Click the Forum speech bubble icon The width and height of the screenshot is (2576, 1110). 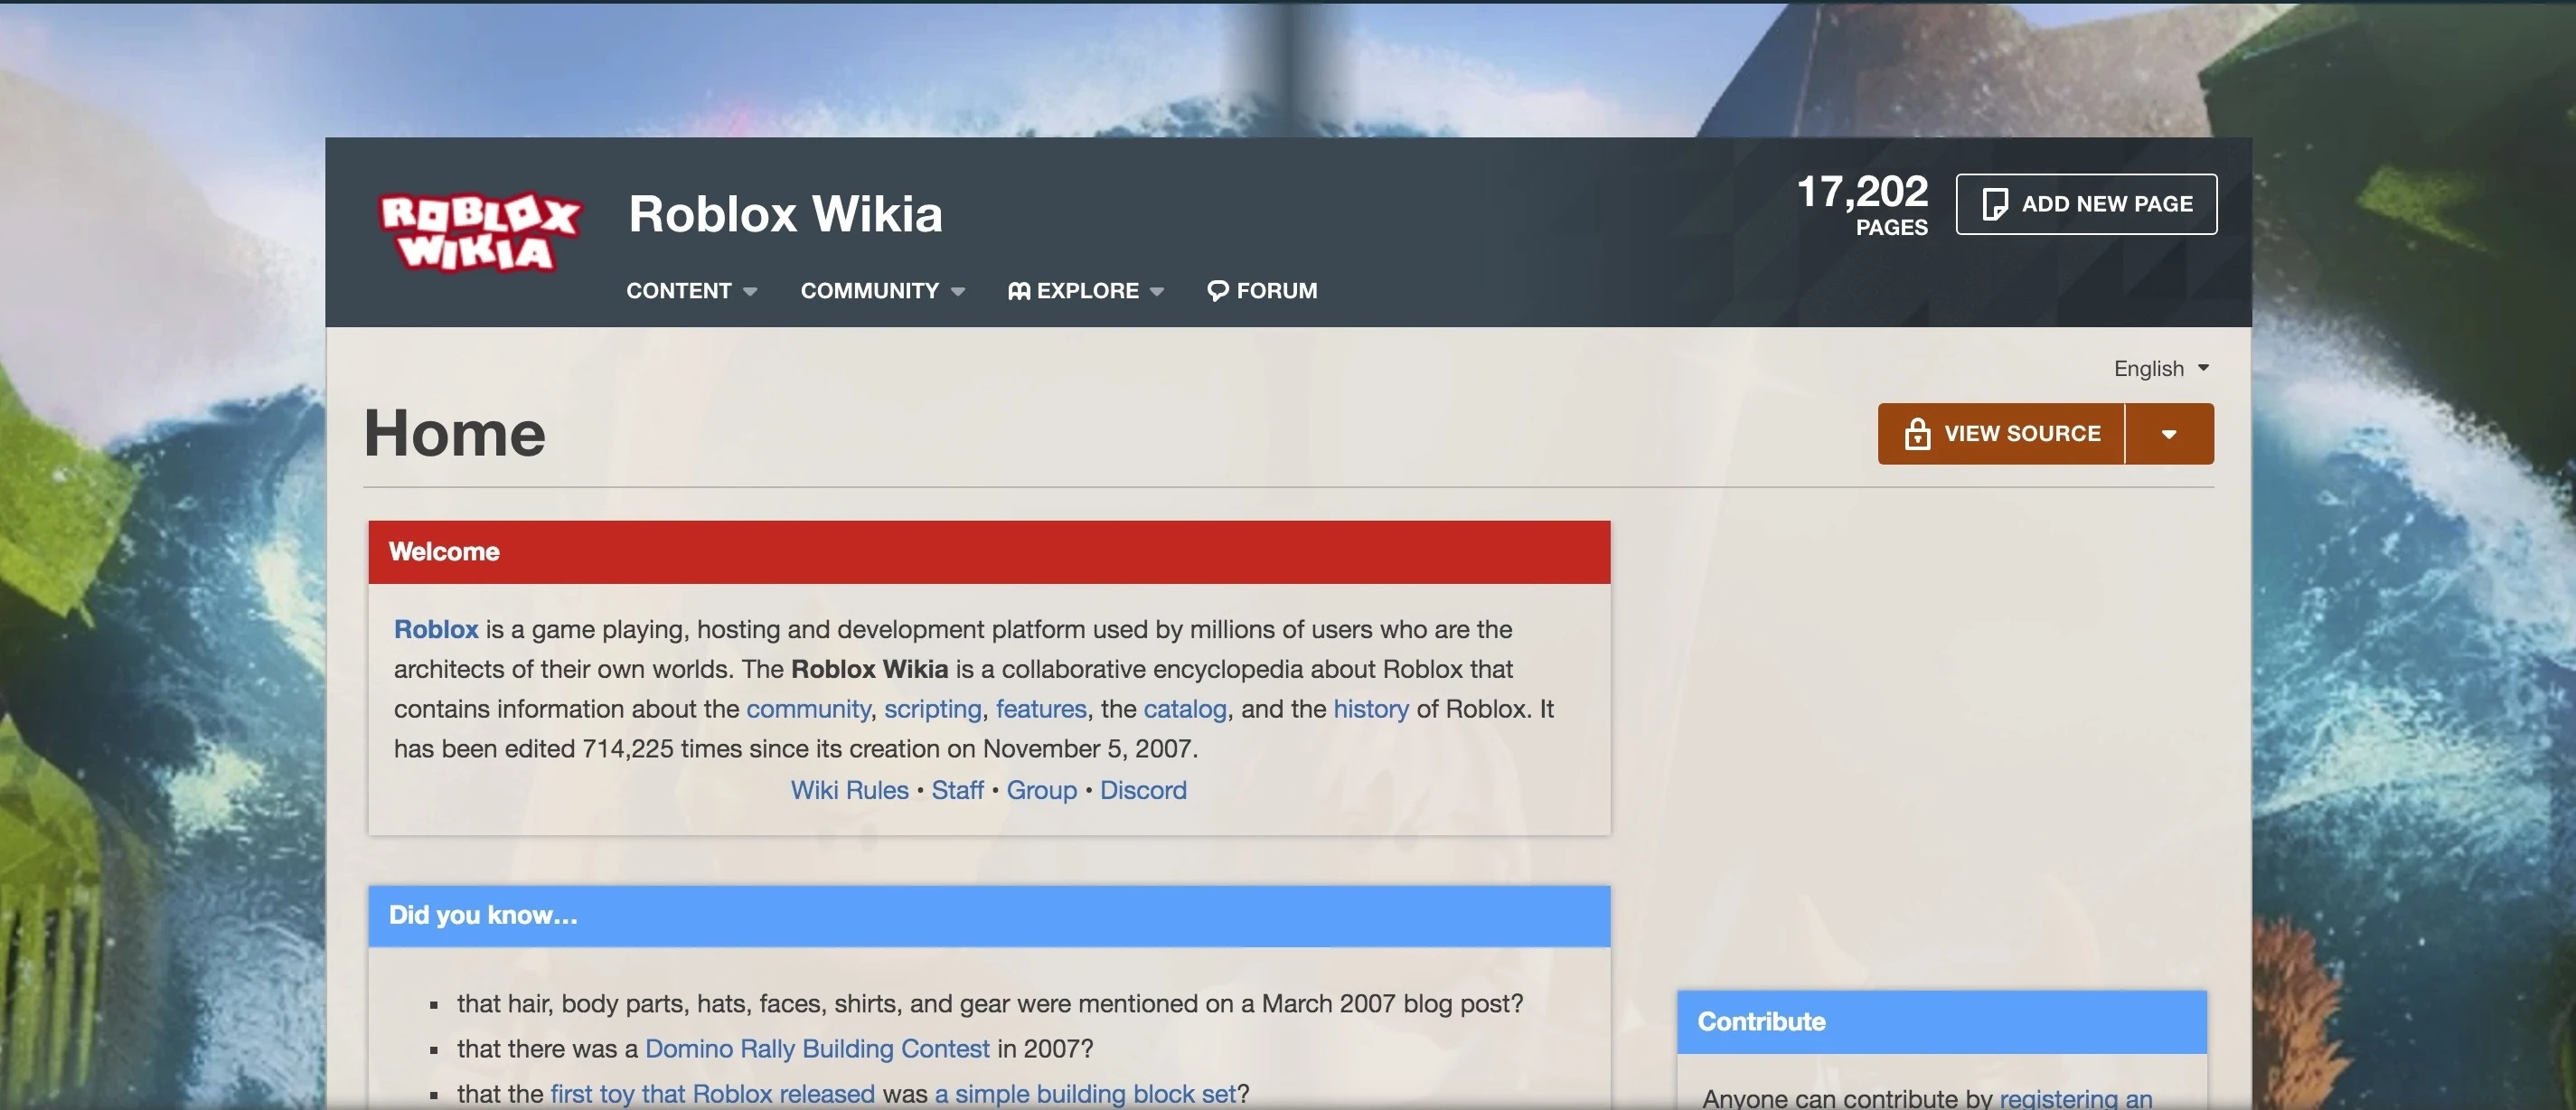tap(1217, 291)
